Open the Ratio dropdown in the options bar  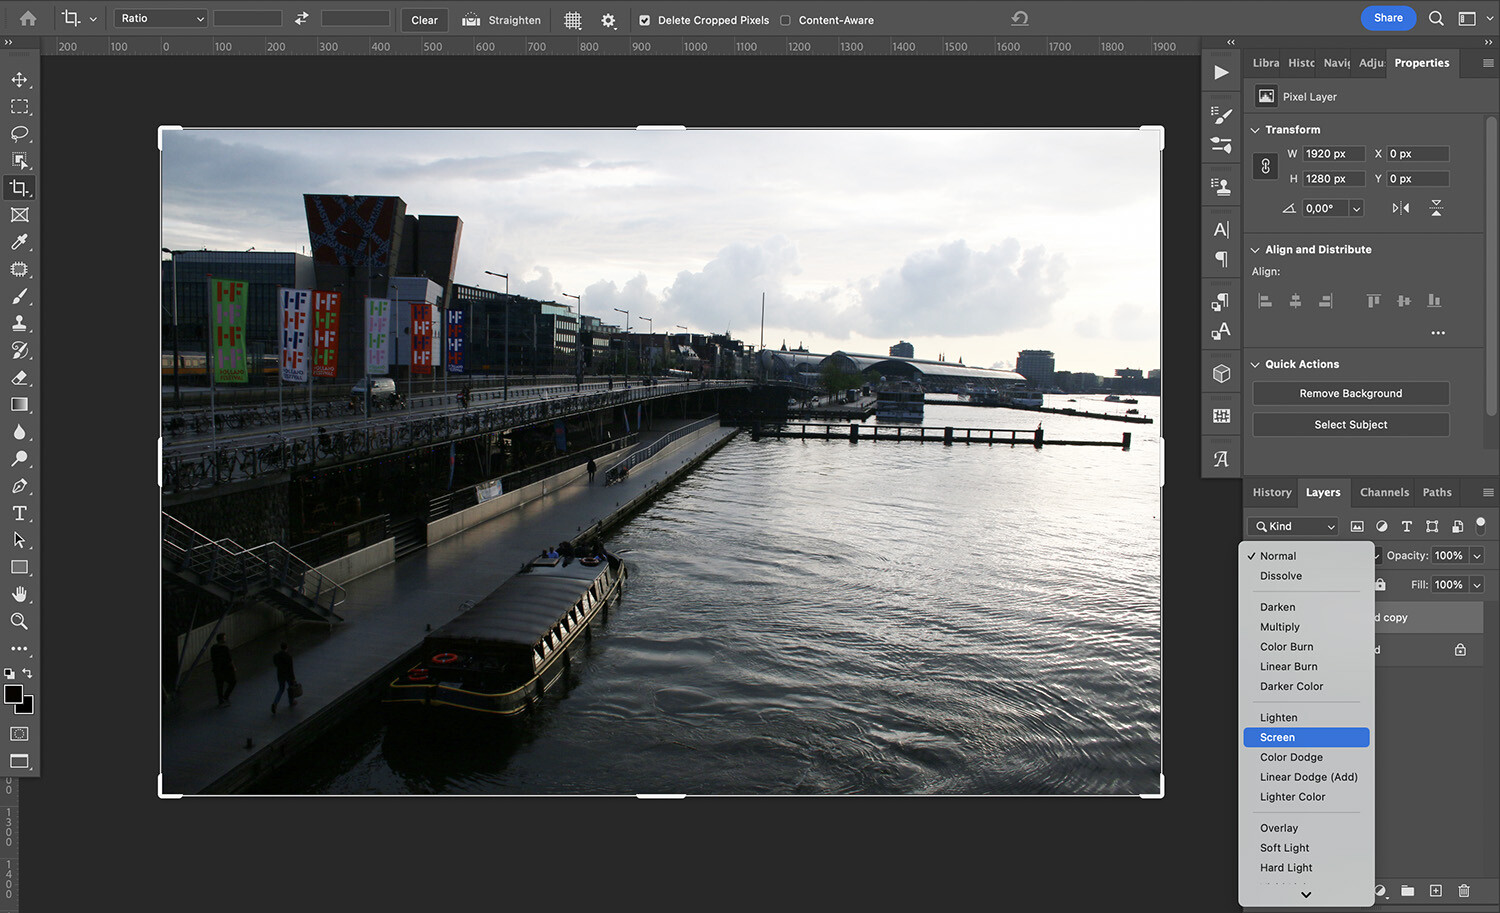[x=160, y=17]
